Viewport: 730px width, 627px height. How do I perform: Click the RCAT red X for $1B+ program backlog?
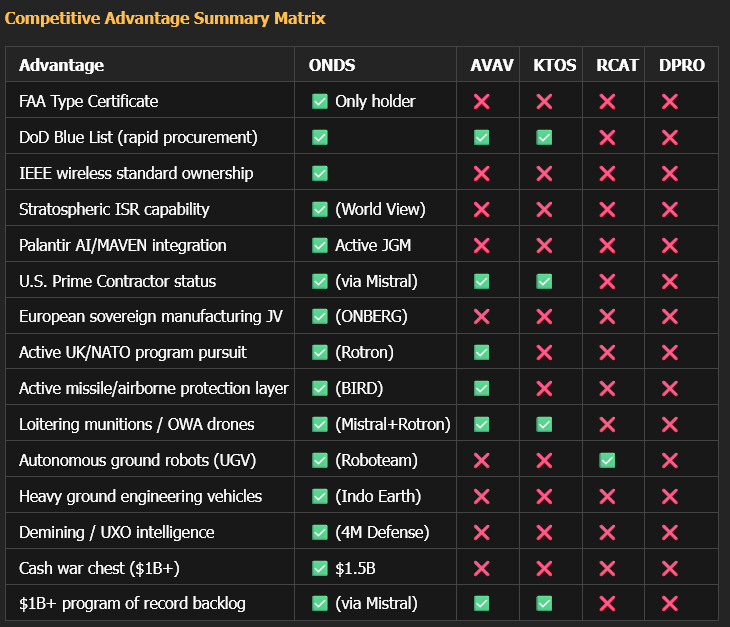point(607,604)
